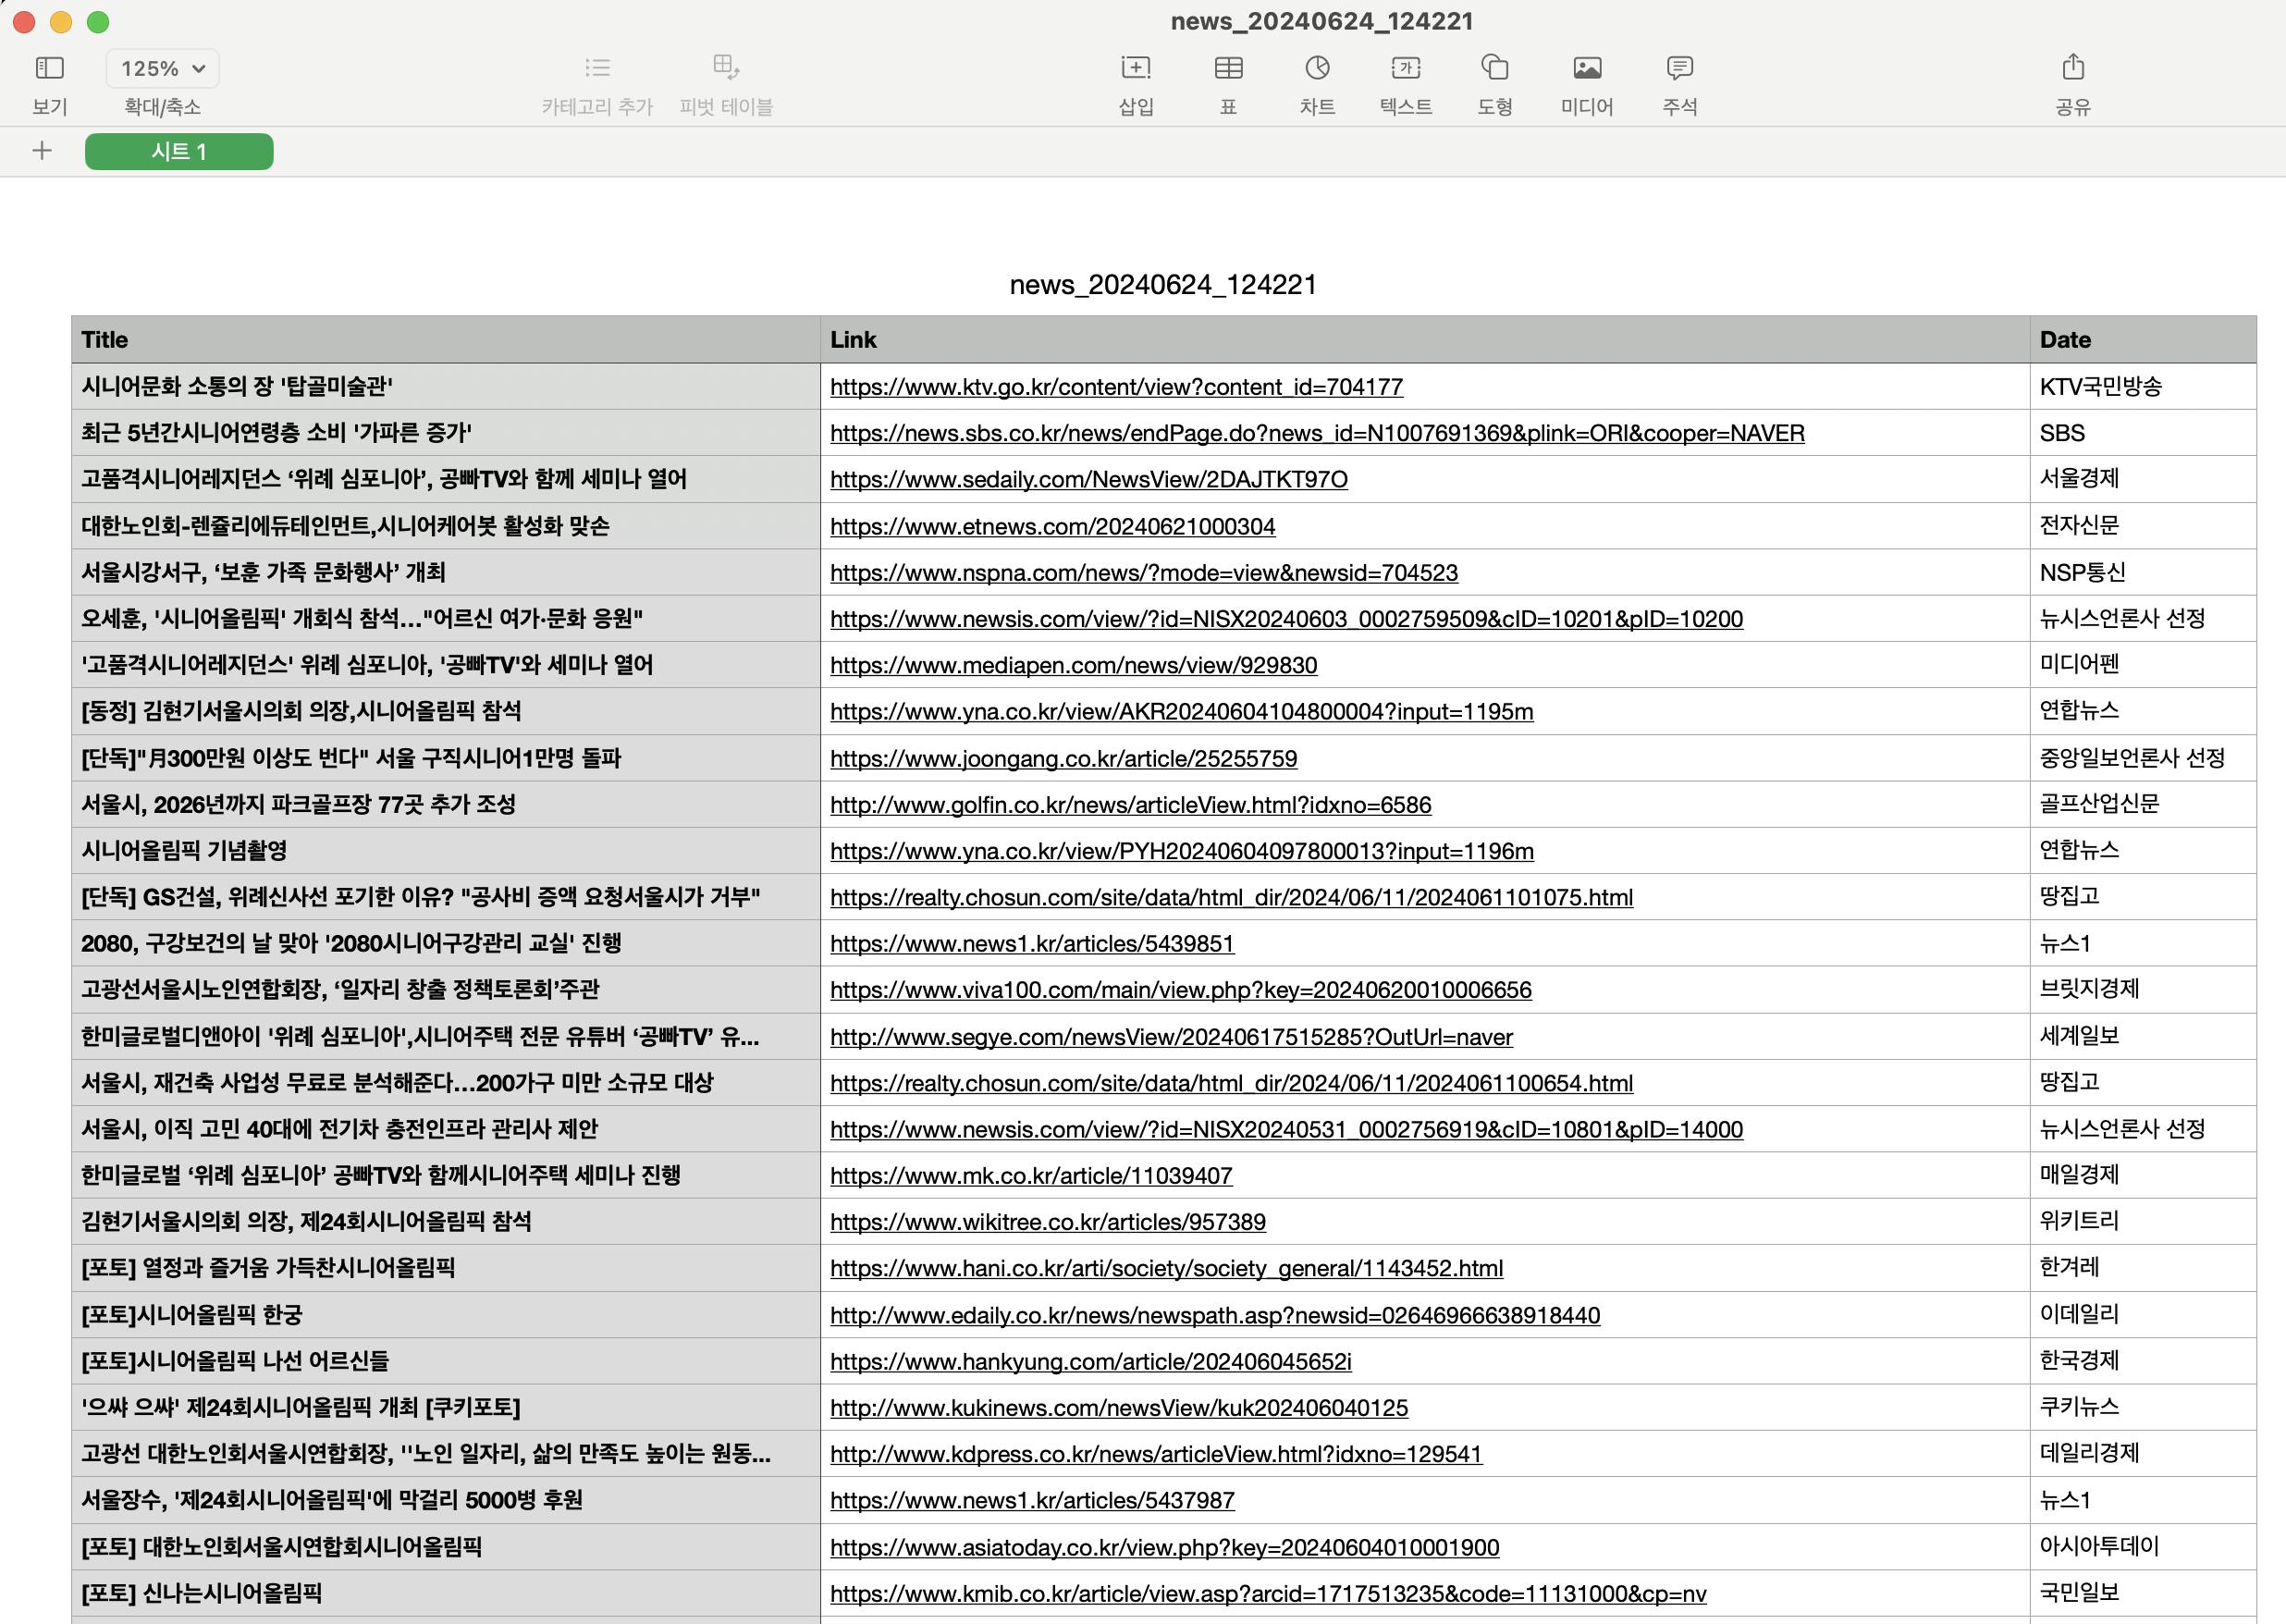The width and height of the screenshot is (2286, 1624).
Task: Add a new sheet with the plus button
Action: coord(42,151)
